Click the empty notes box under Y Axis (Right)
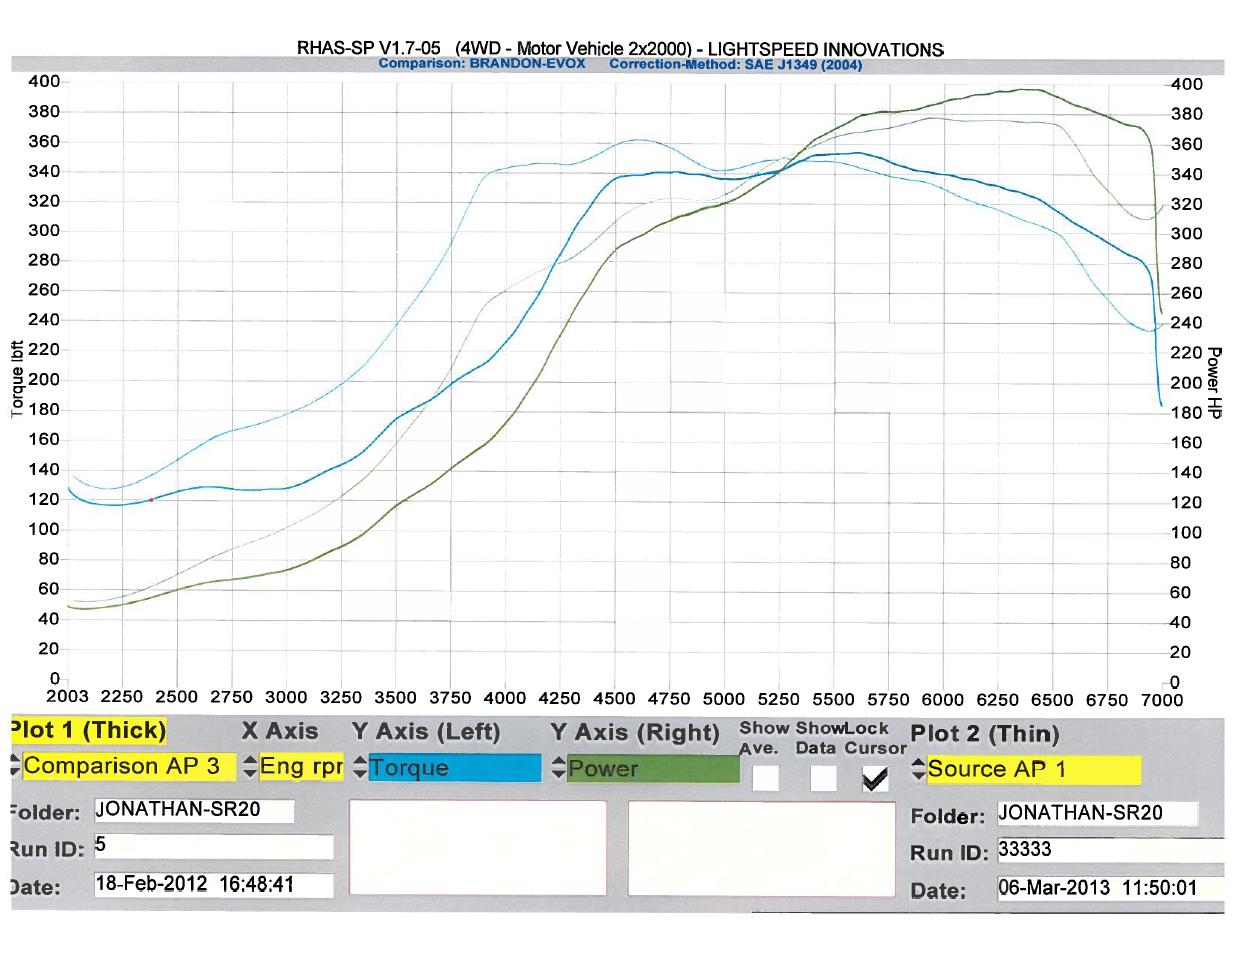 point(761,849)
